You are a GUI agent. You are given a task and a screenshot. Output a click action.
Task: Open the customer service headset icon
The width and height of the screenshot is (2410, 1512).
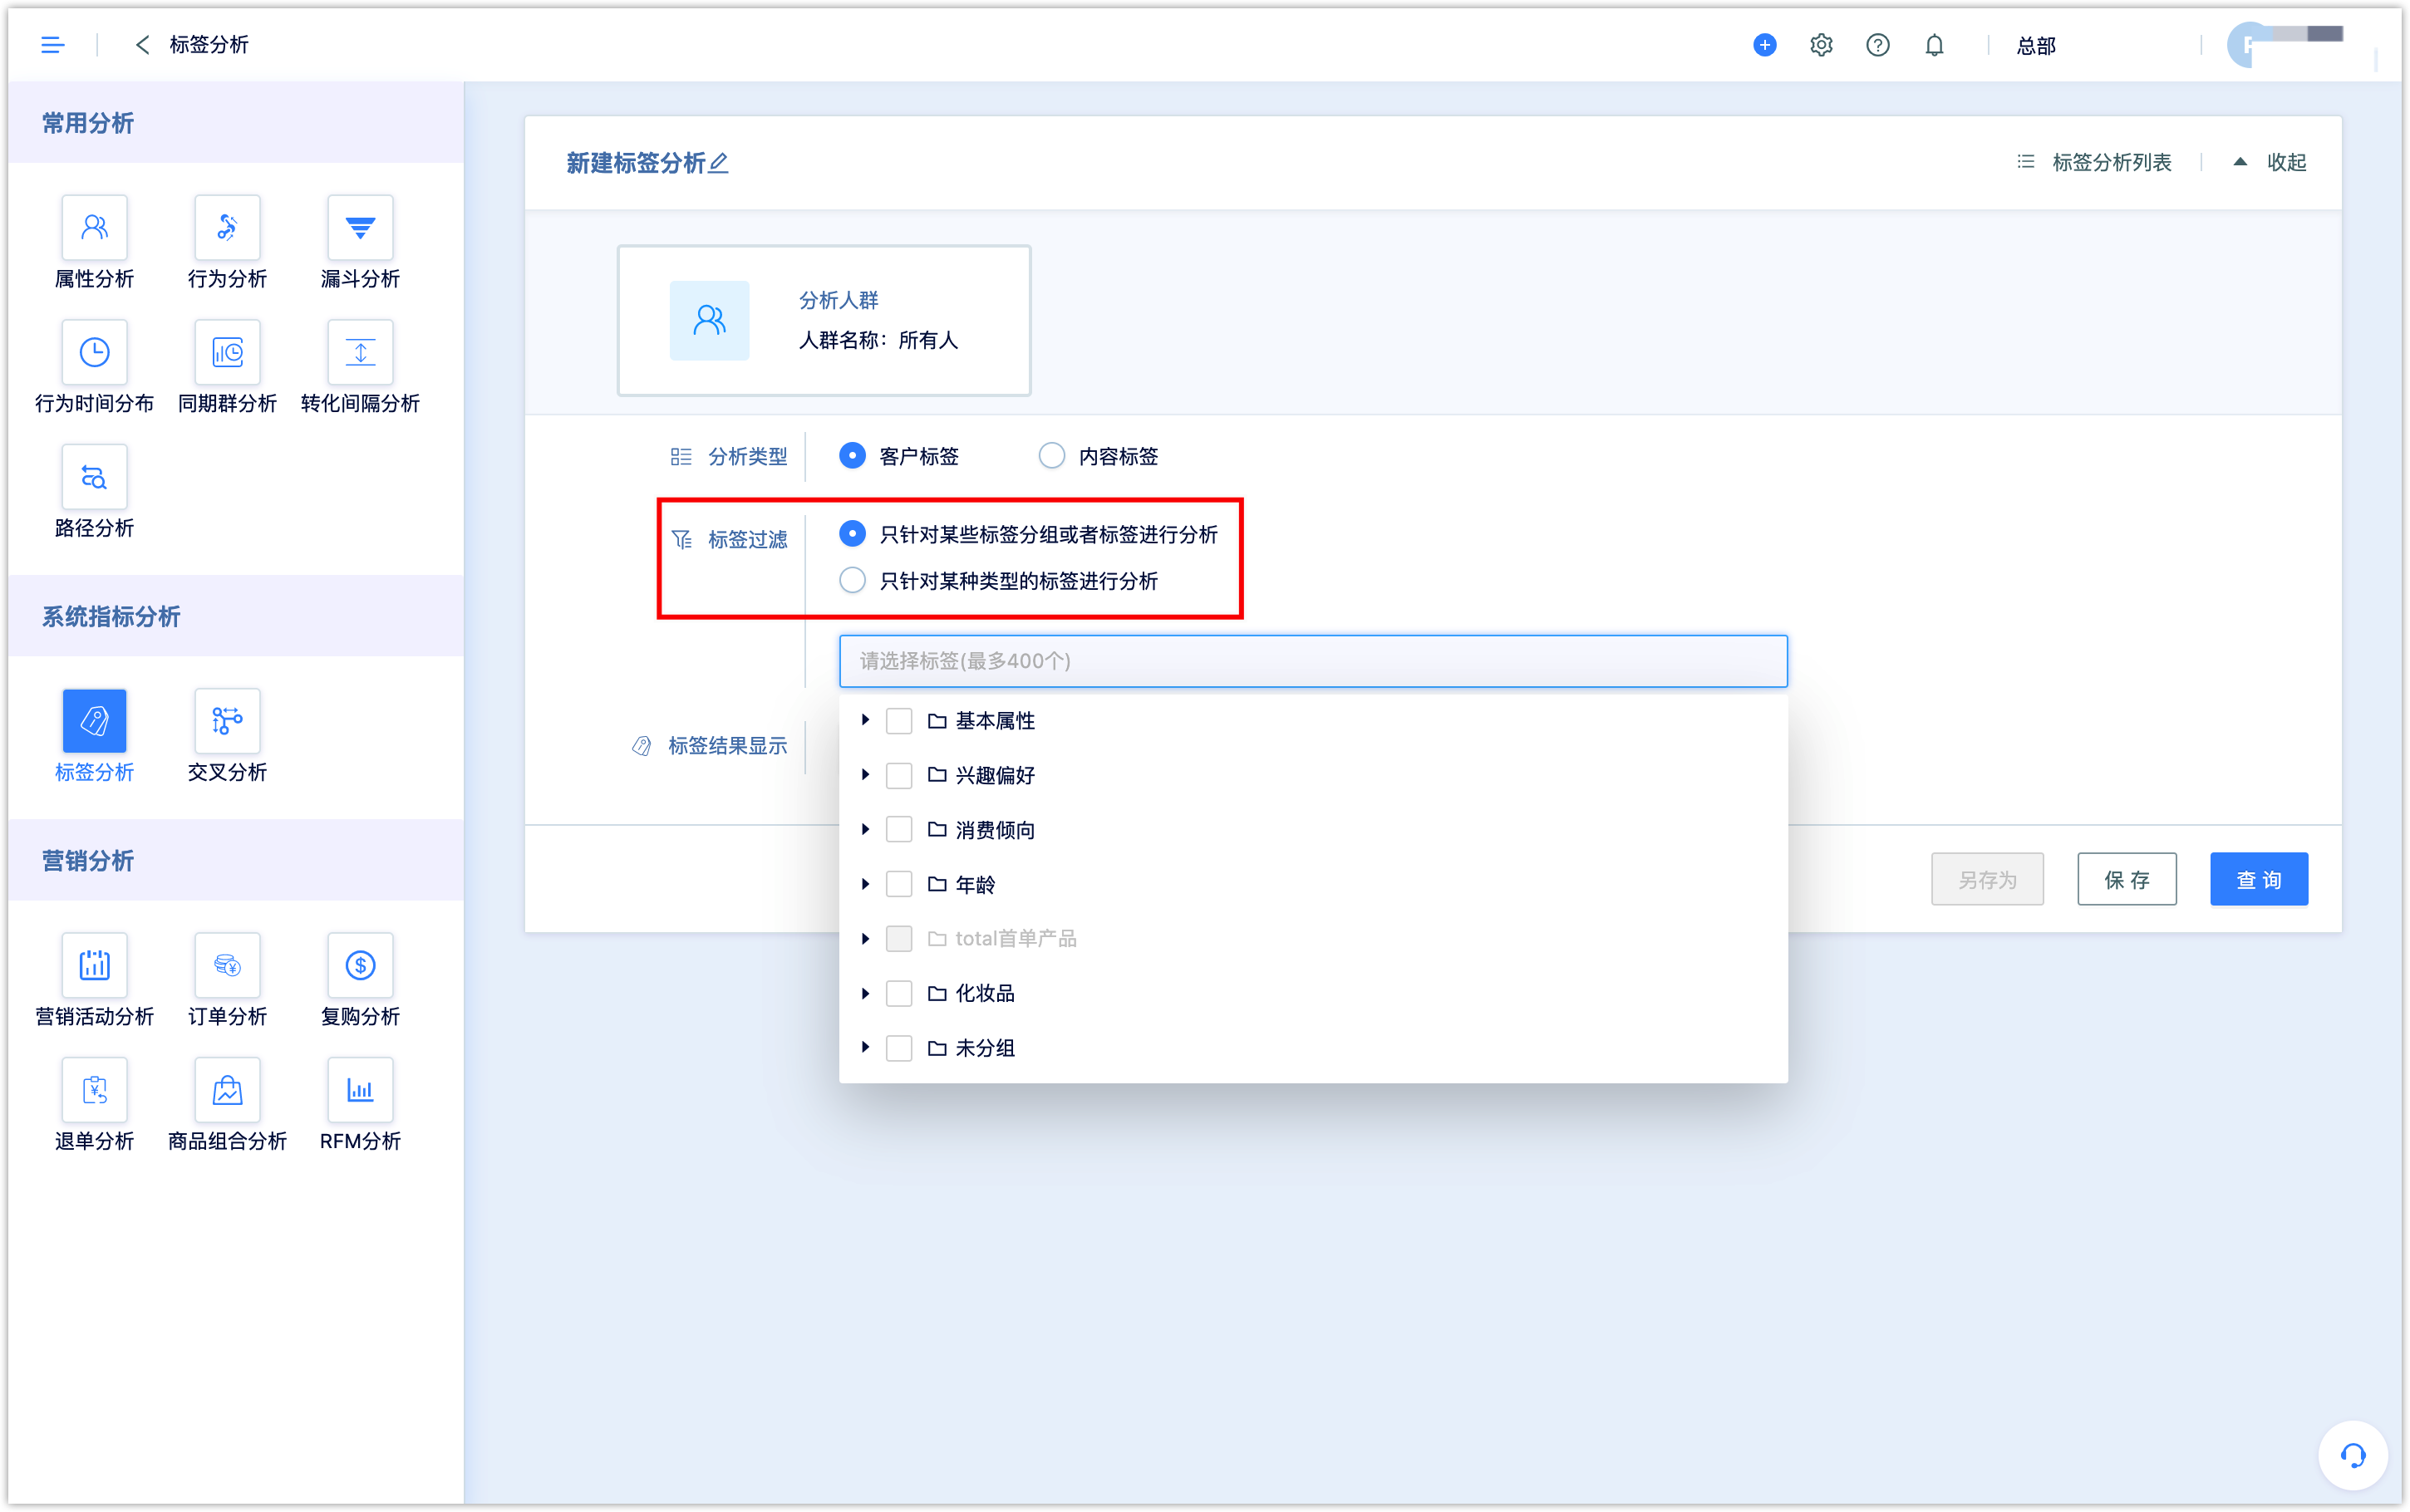click(2352, 1455)
